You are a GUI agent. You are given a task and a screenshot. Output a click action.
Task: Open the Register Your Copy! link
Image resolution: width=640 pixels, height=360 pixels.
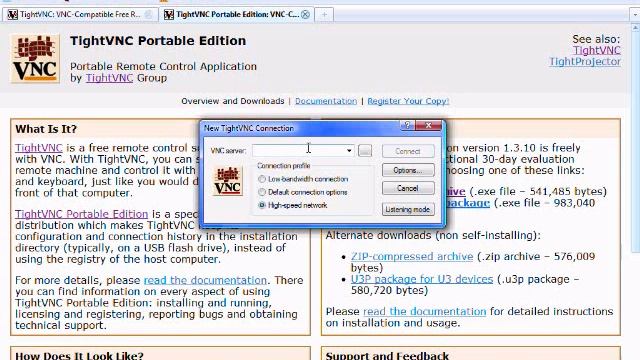408,101
